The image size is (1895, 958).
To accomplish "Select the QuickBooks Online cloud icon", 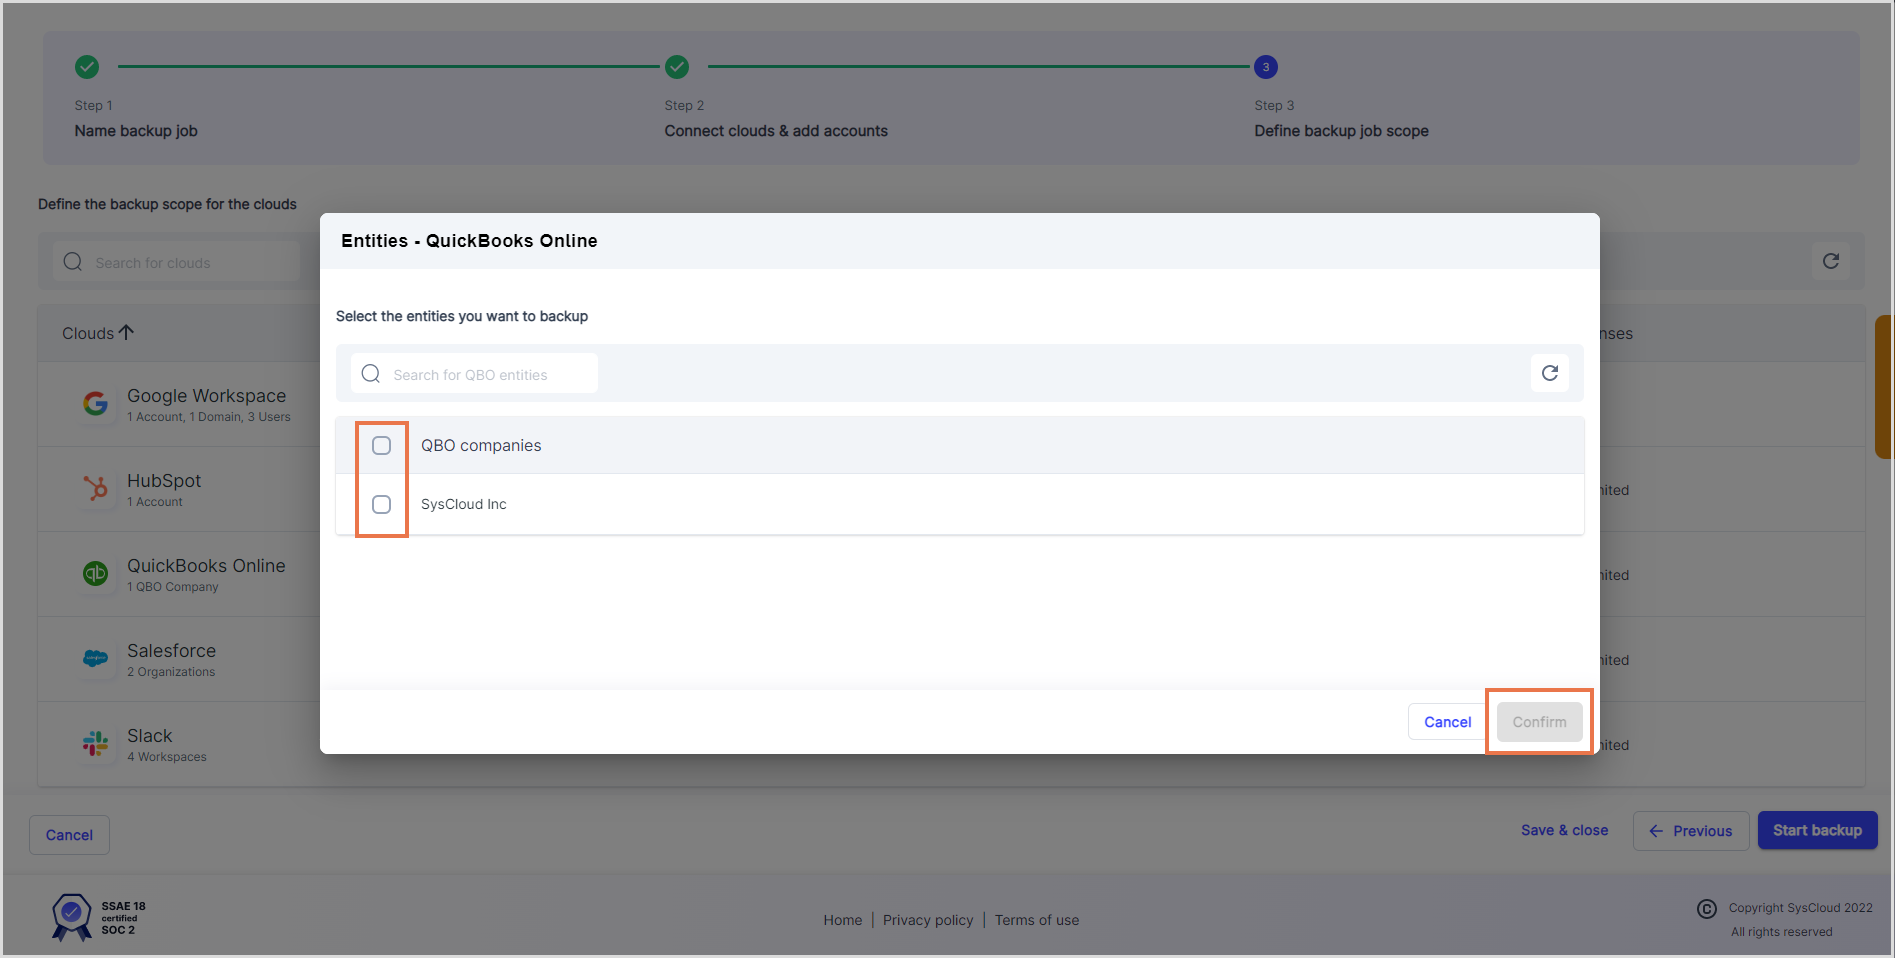I will coord(96,574).
